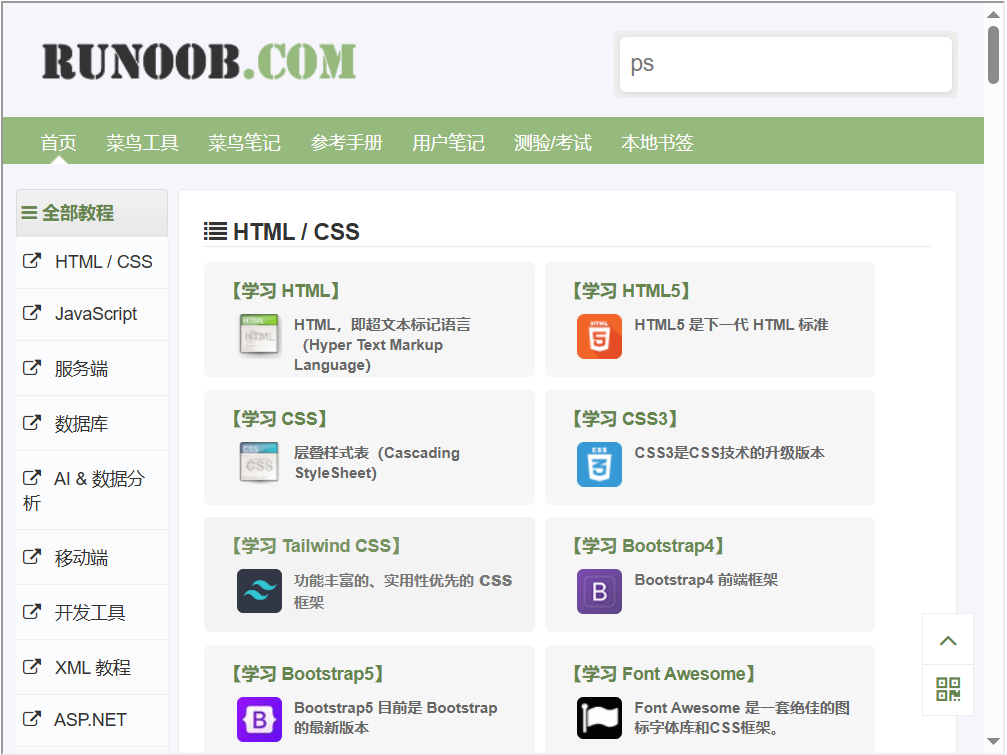Open the 【学习 Font Awesome】 link
Screen dimensions: 1007x755
pos(664,673)
